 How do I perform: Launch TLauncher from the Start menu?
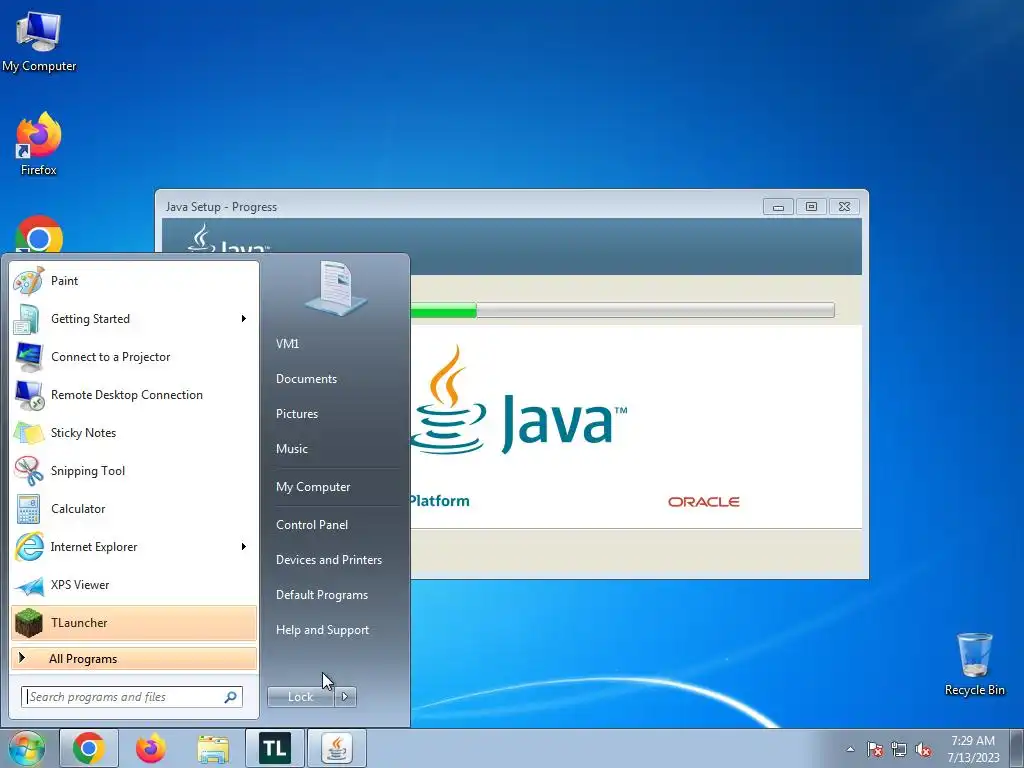pyautogui.click(x=134, y=622)
